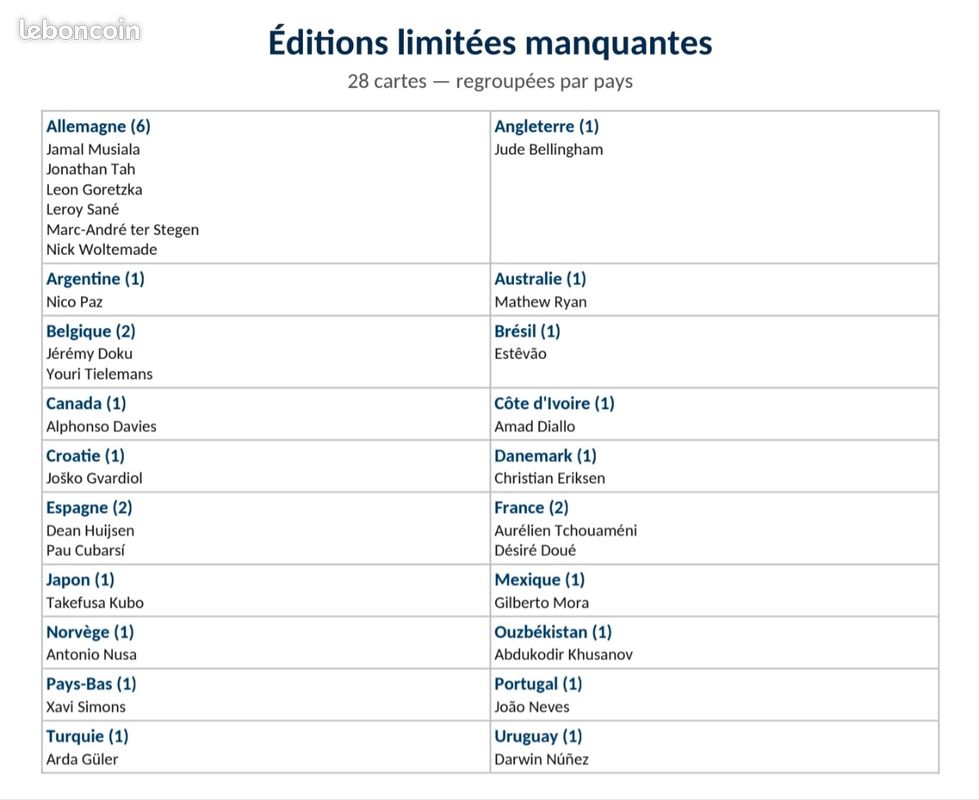Select the "Allemagne (6)" country heading
Screen dimensions: 979x800
coord(98,127)
